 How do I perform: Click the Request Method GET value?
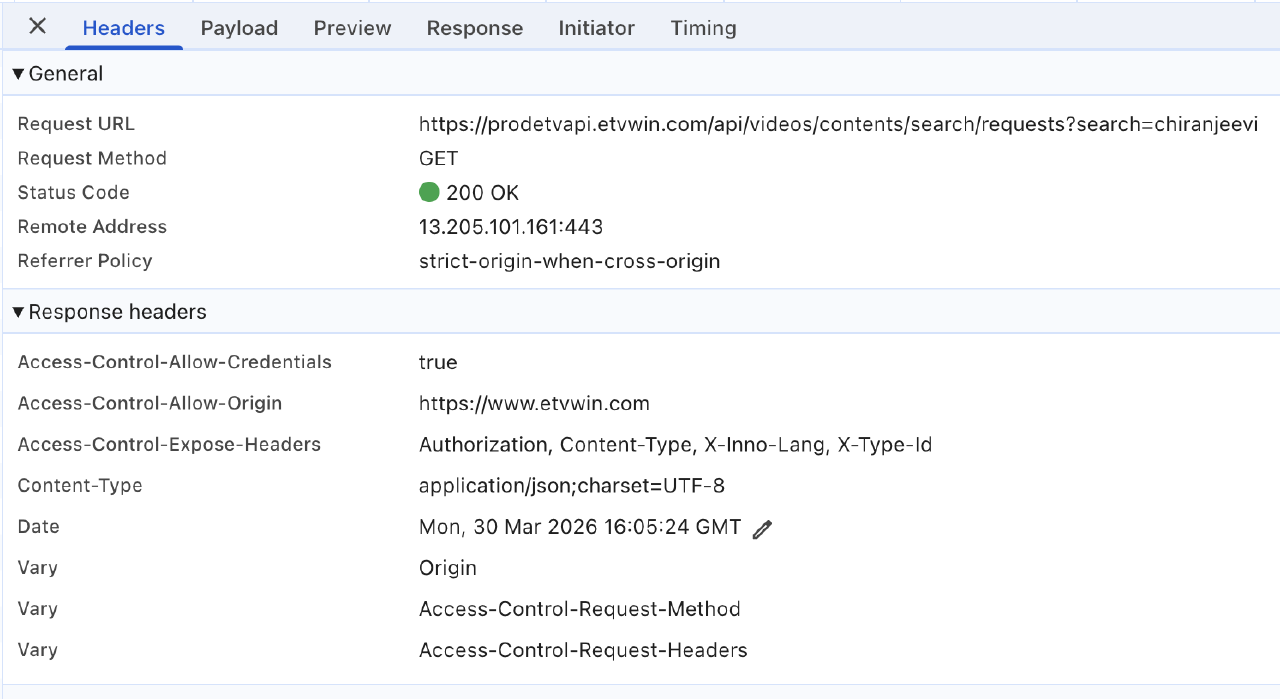pyautogui.click(x=438, y=158)
